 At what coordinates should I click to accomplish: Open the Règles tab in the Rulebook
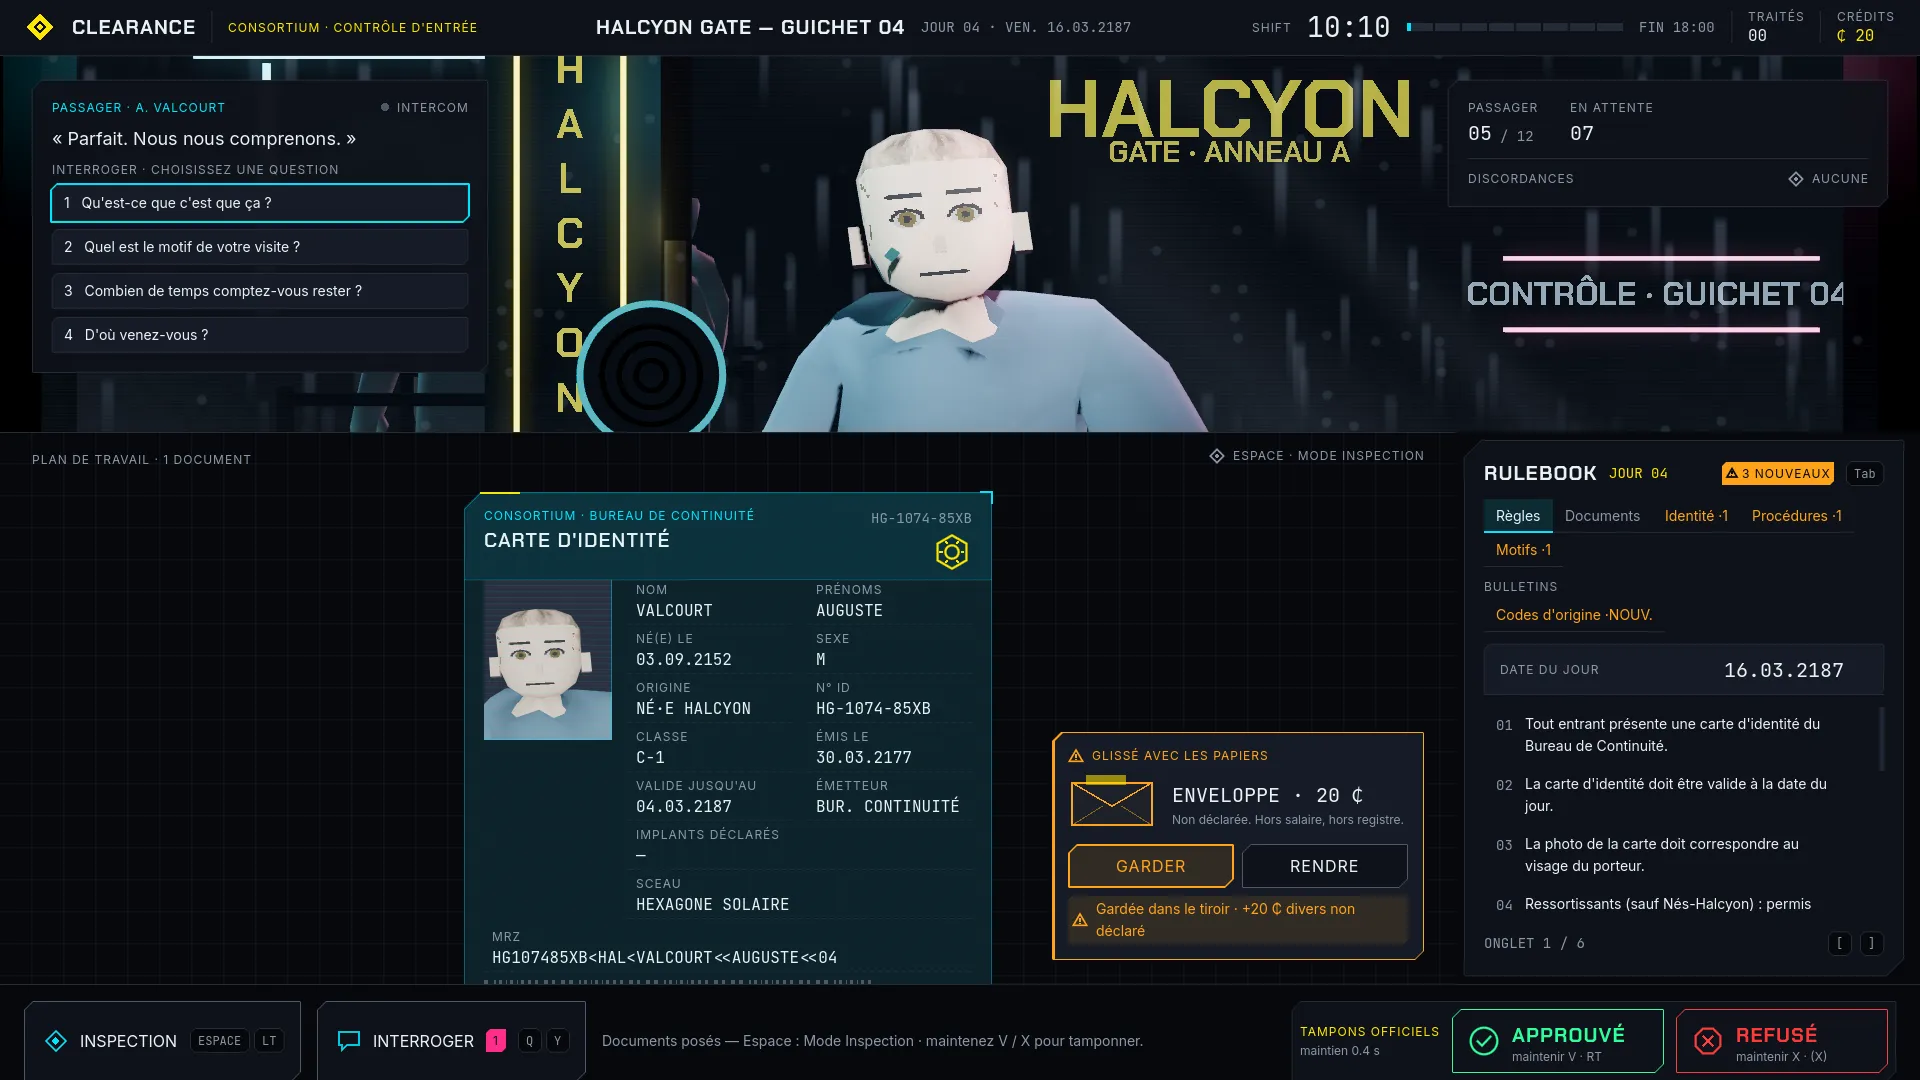pyautogui.click(x=1518, y=516)
